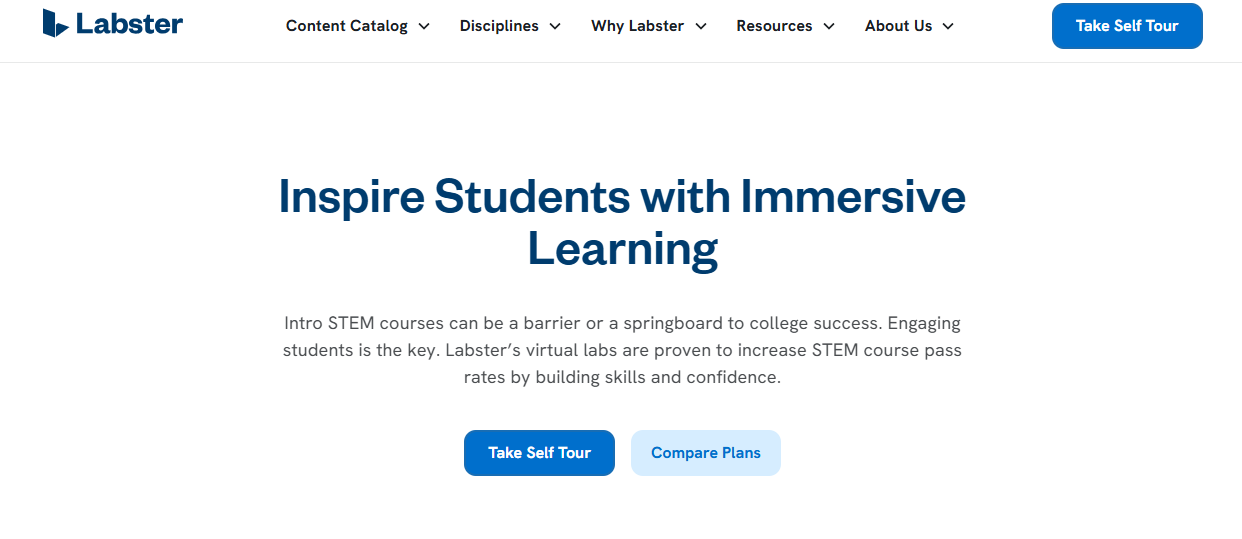Open the About Us menu

click(898, 26)
